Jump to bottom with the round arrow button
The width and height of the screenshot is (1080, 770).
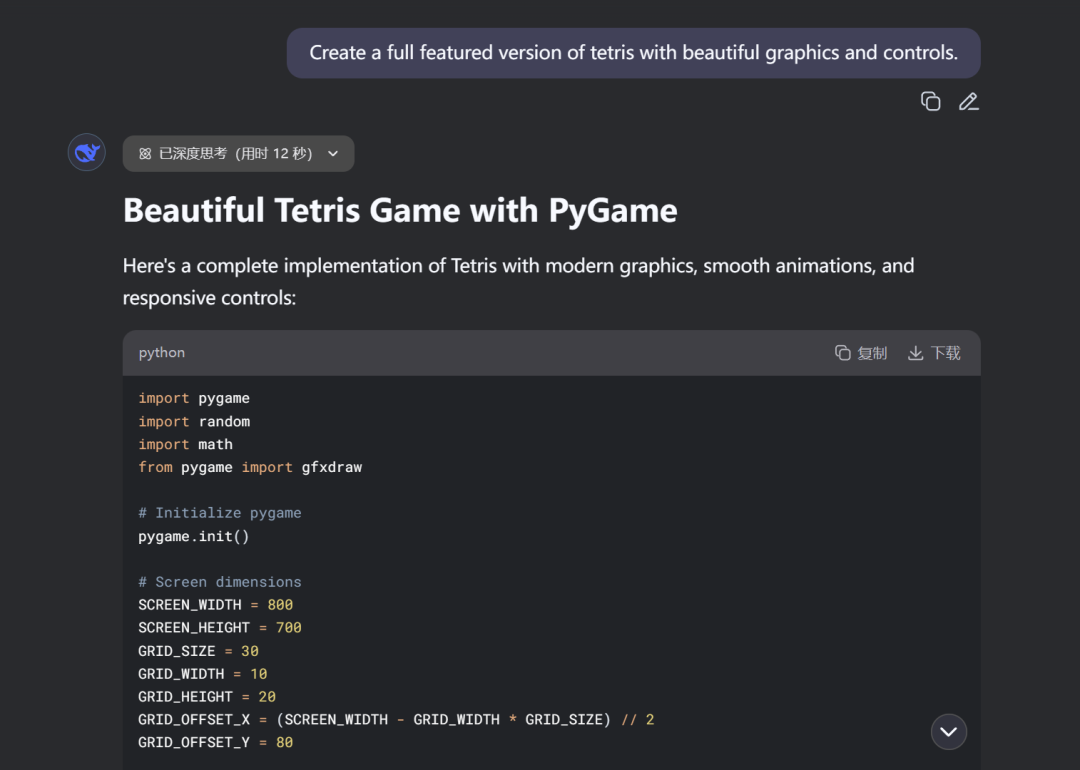(x=948, y=732)
